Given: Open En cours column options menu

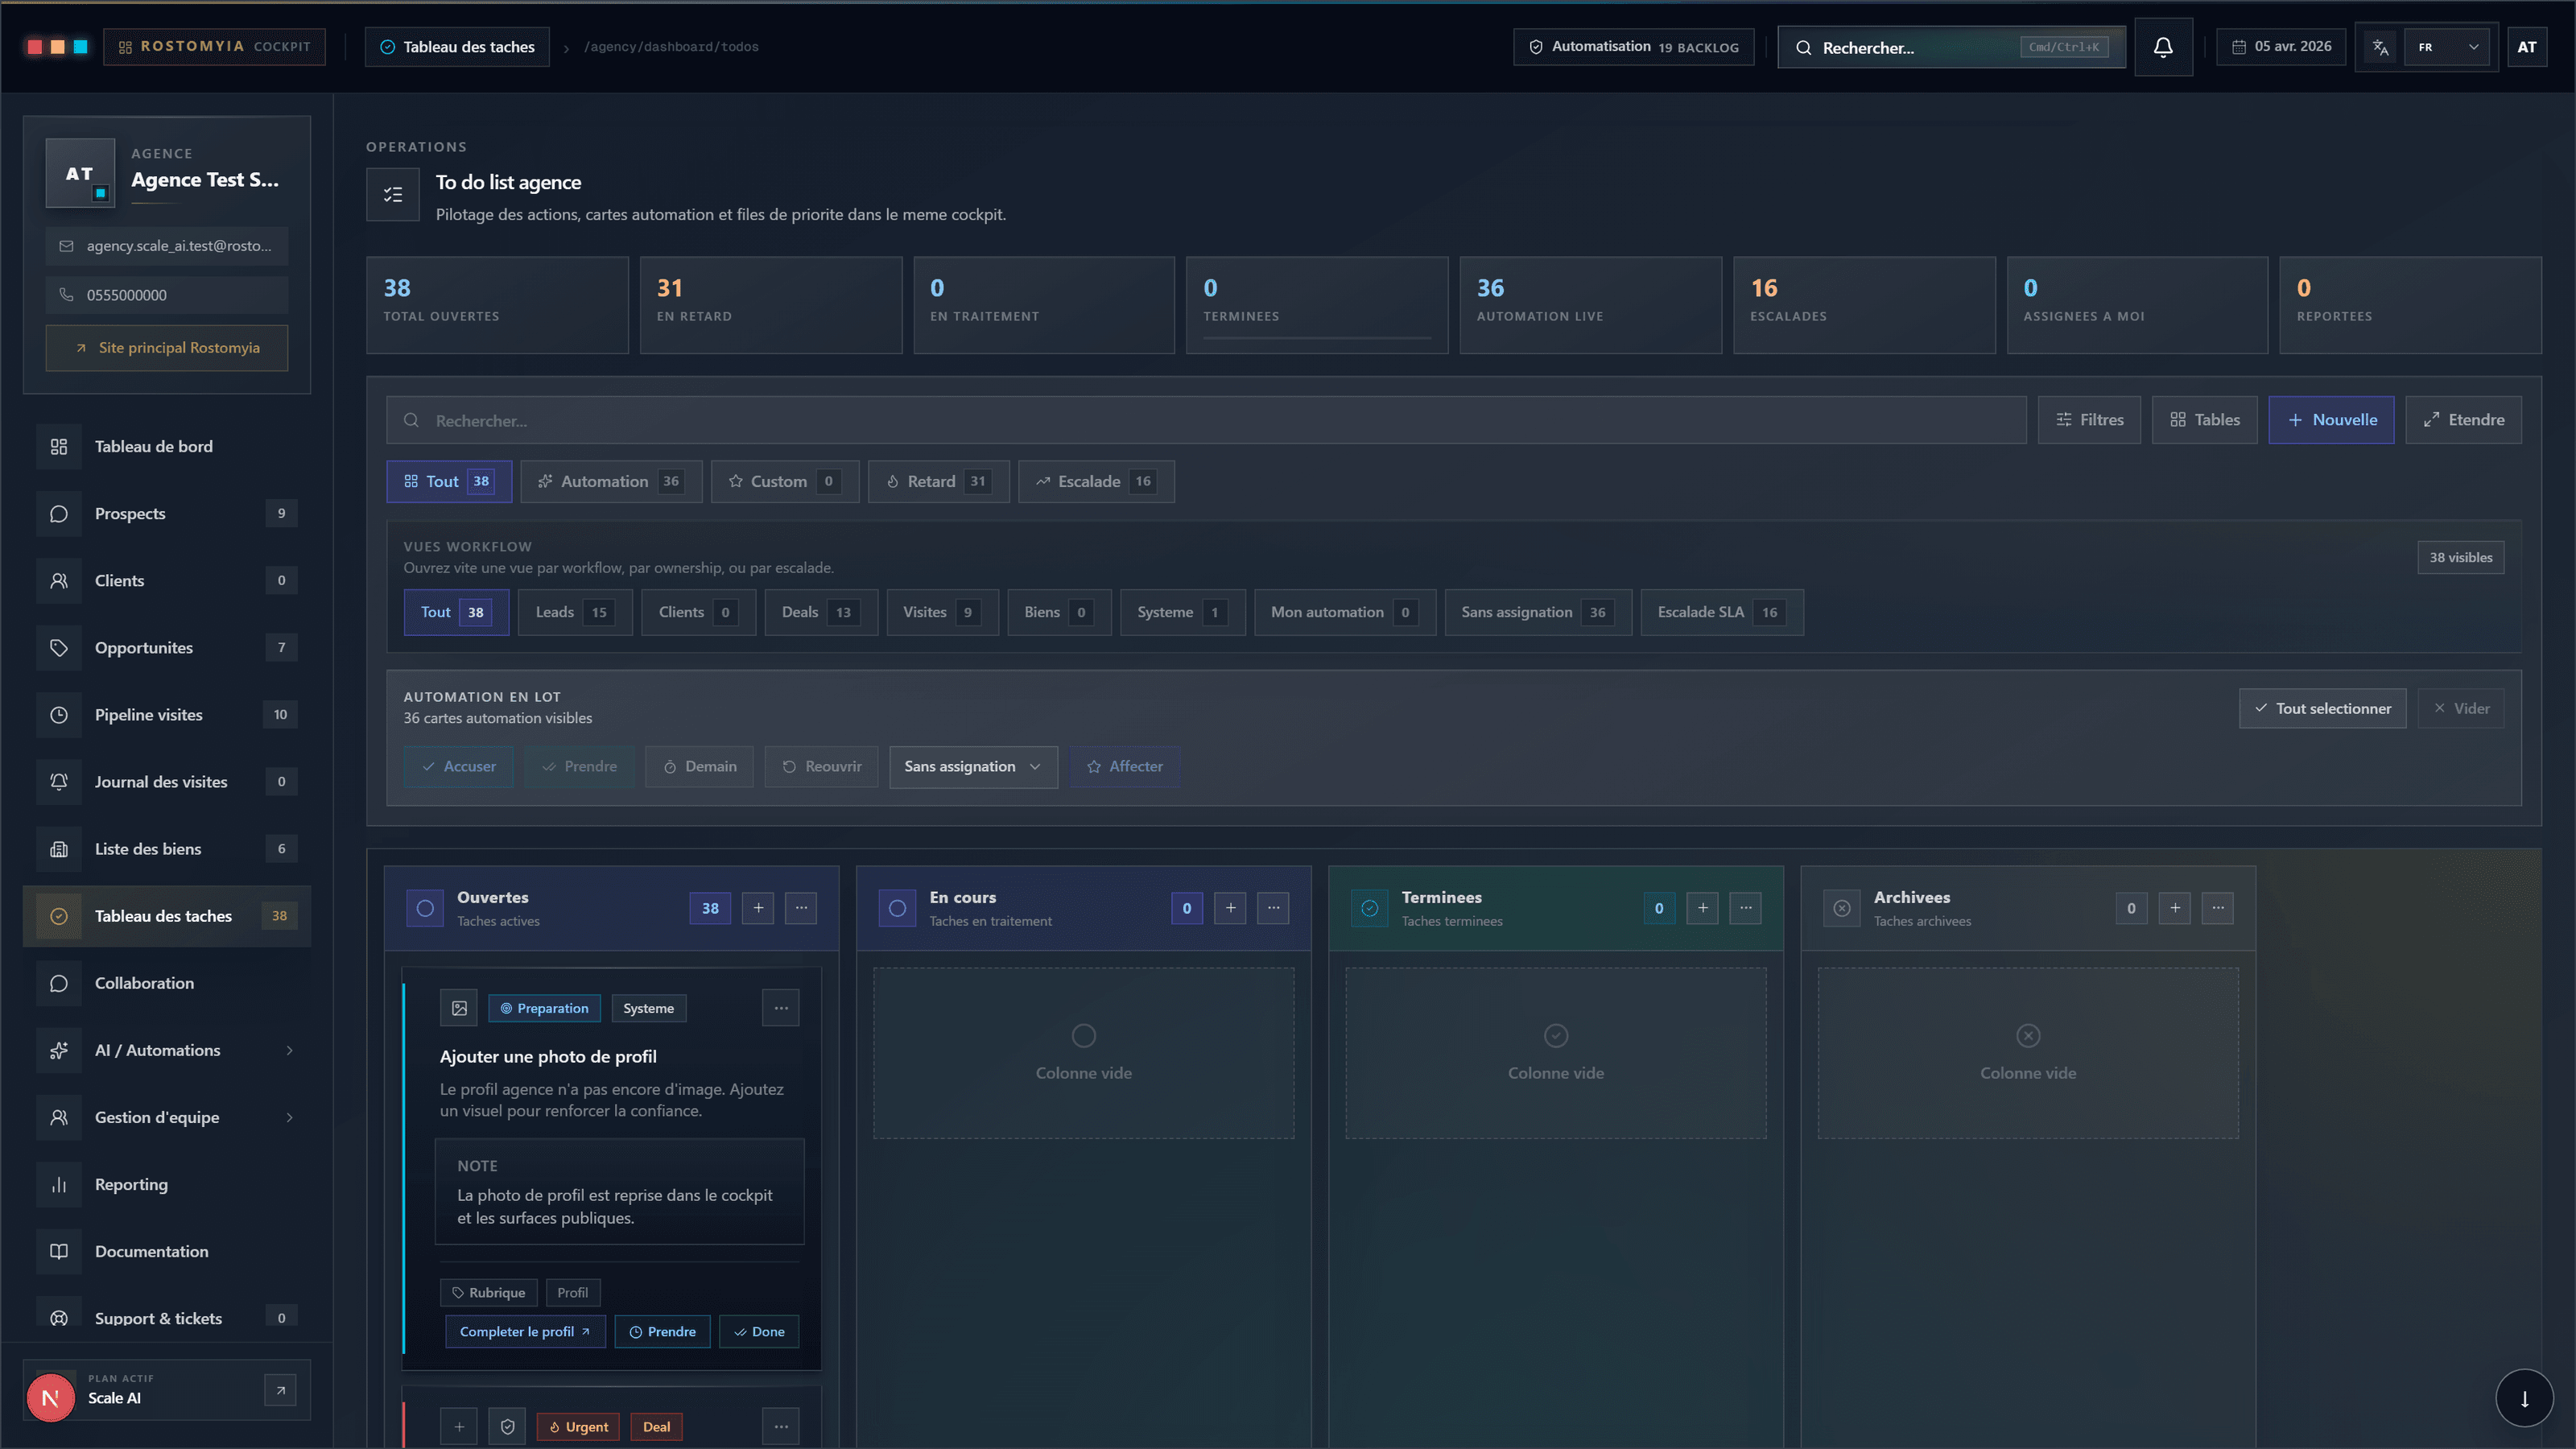Looking at the screenshot, I should point(1273,908).
